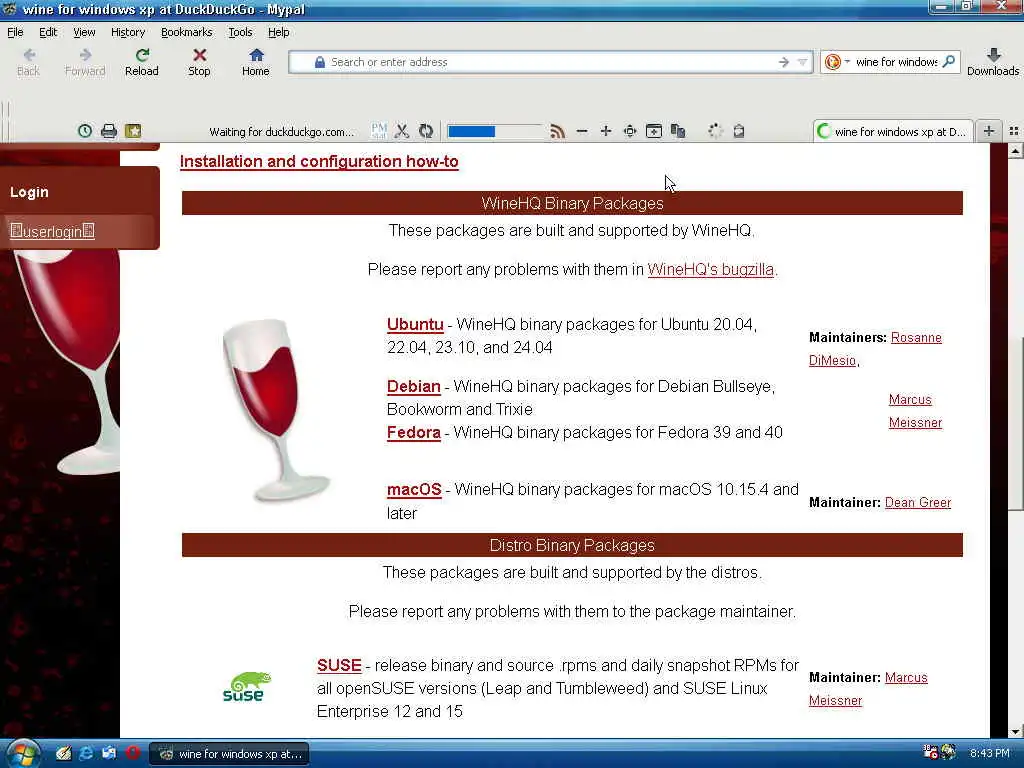
Task: Click Marcus Meissner beside Debian row
Action: pyautogui.click(x=915, y=411)
